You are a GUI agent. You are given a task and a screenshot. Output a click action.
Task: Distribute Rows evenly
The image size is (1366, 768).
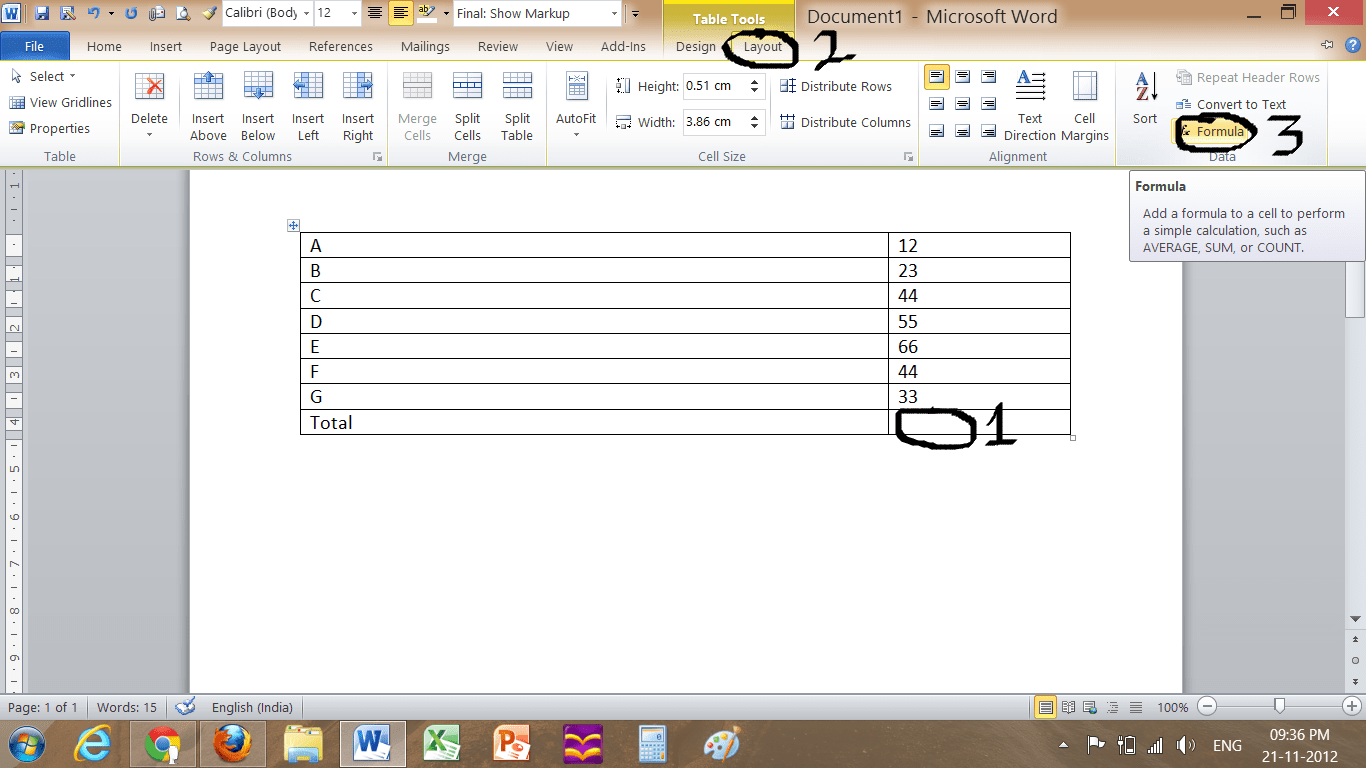(836, 86)
